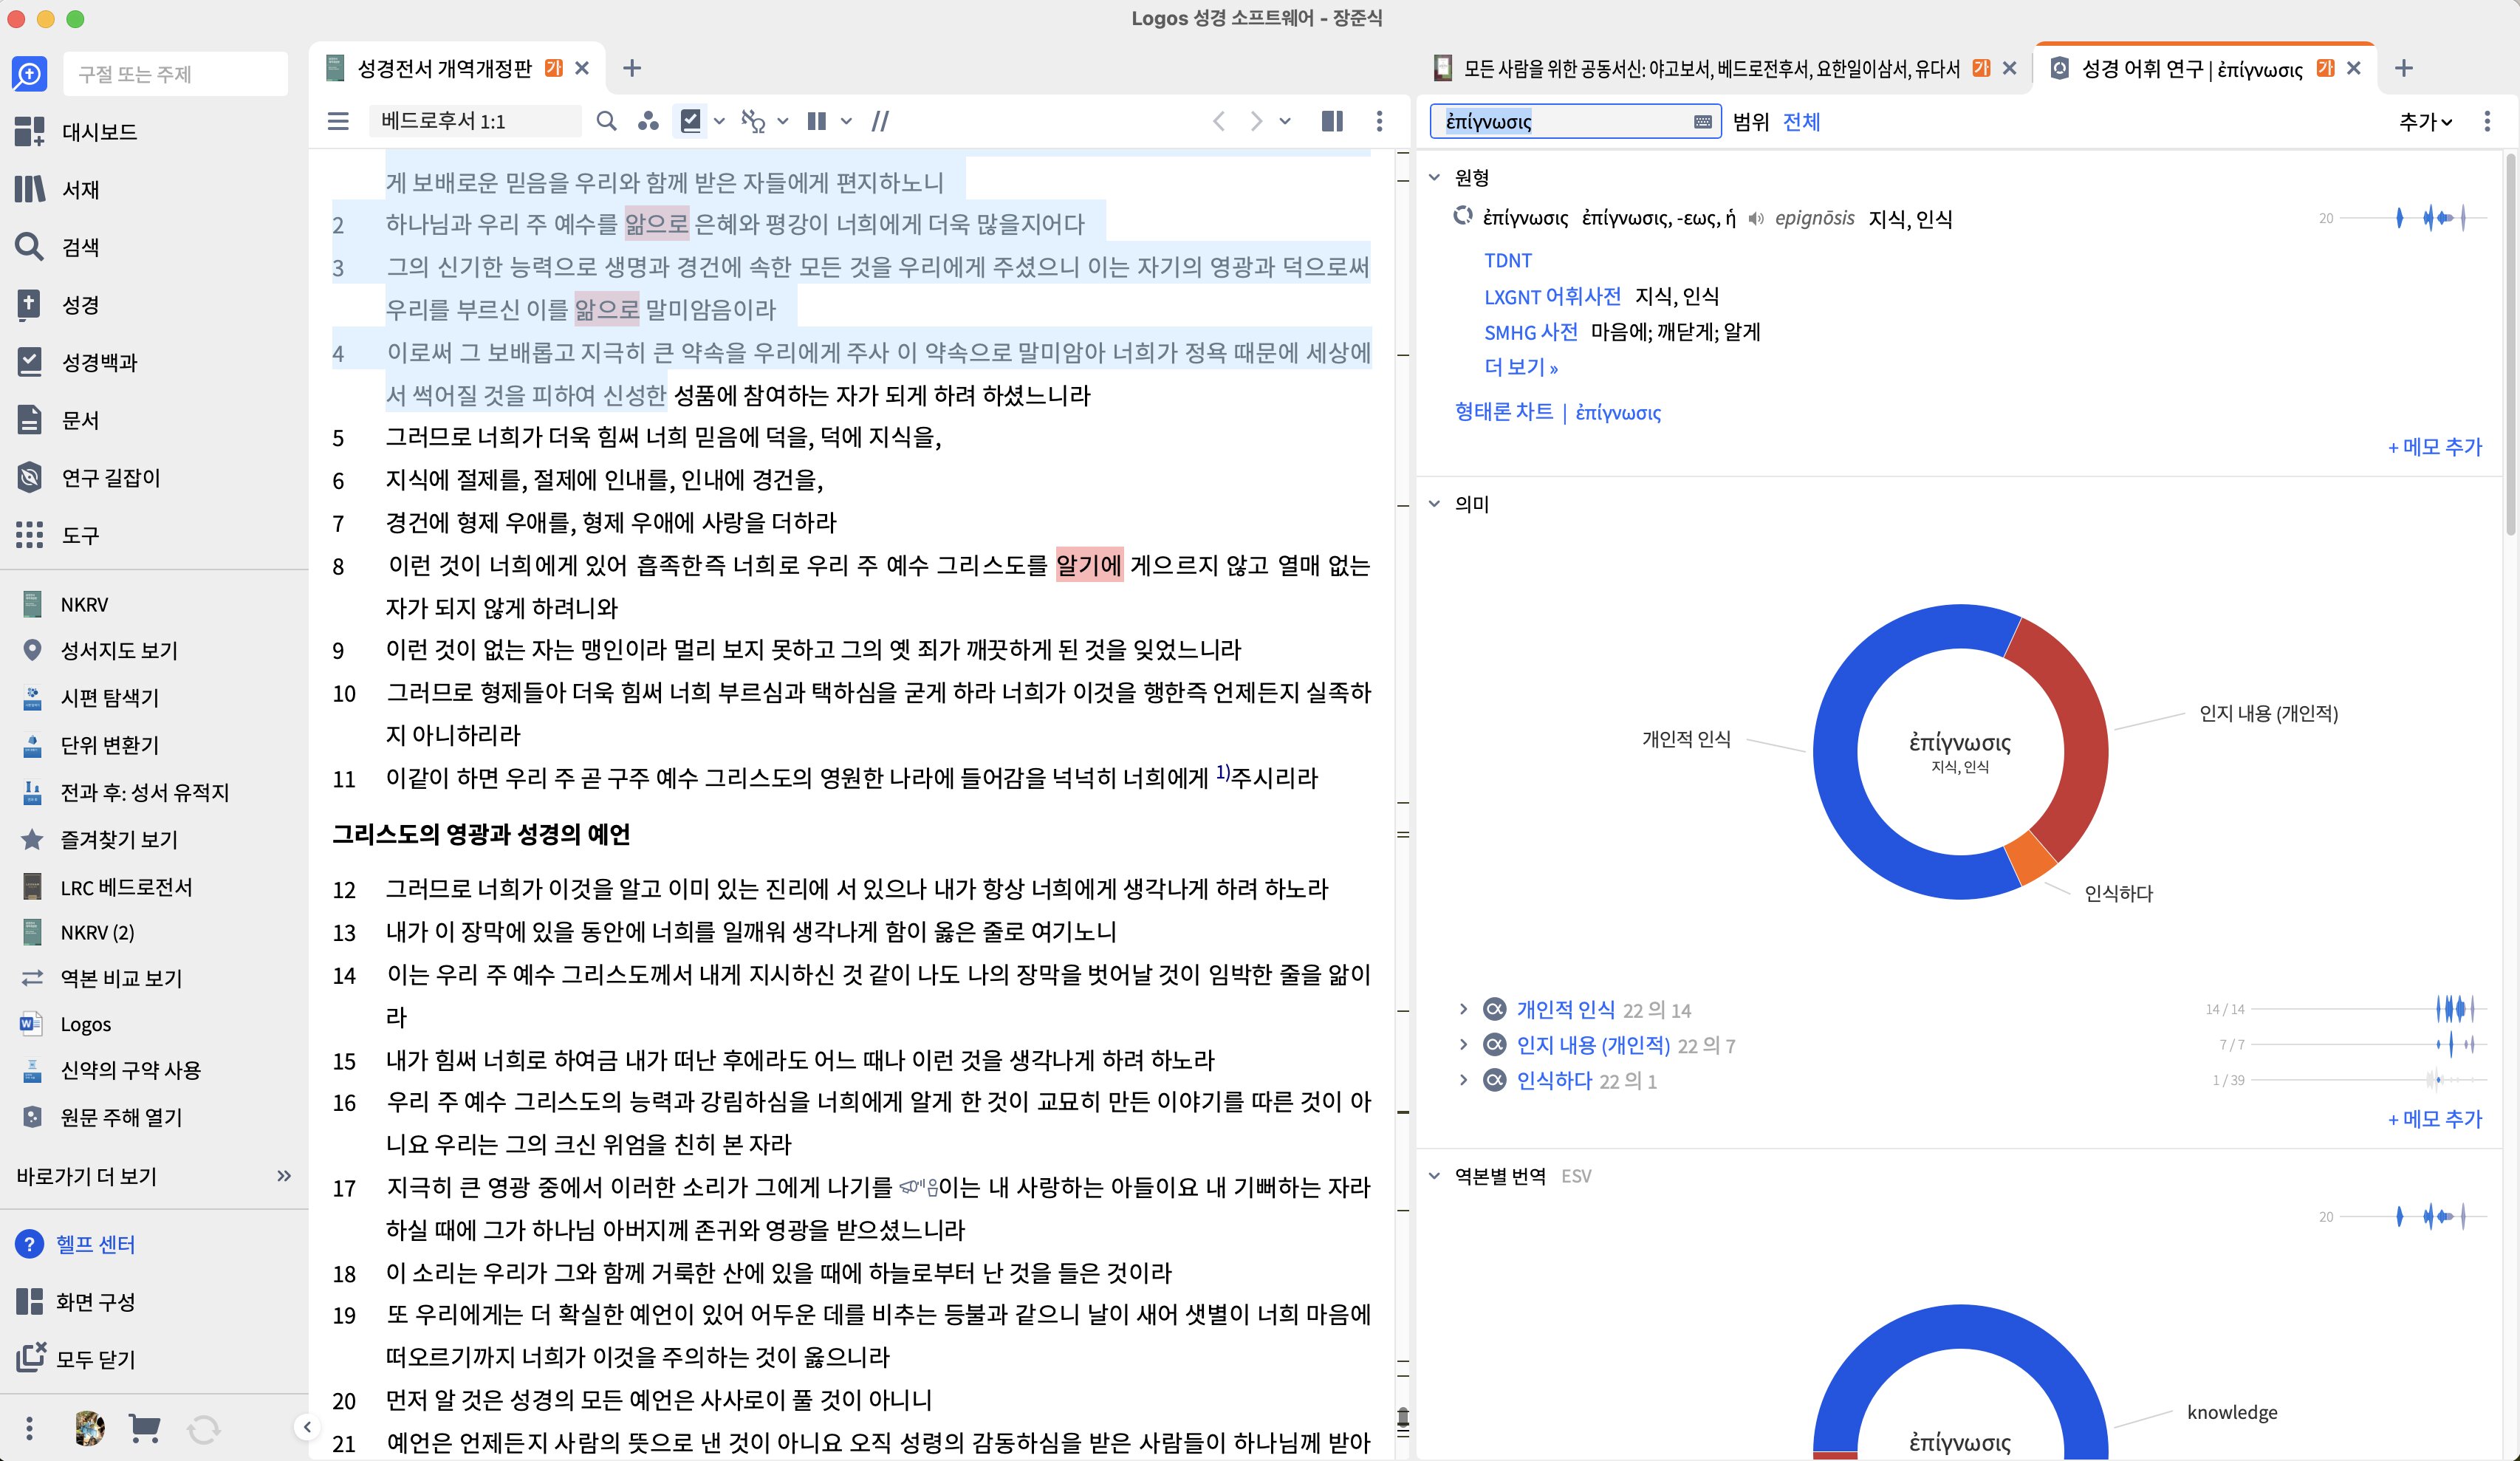Collapse the 의미 section
This screenshot has width=2520, height=1461.
(x=1434, y=504)
